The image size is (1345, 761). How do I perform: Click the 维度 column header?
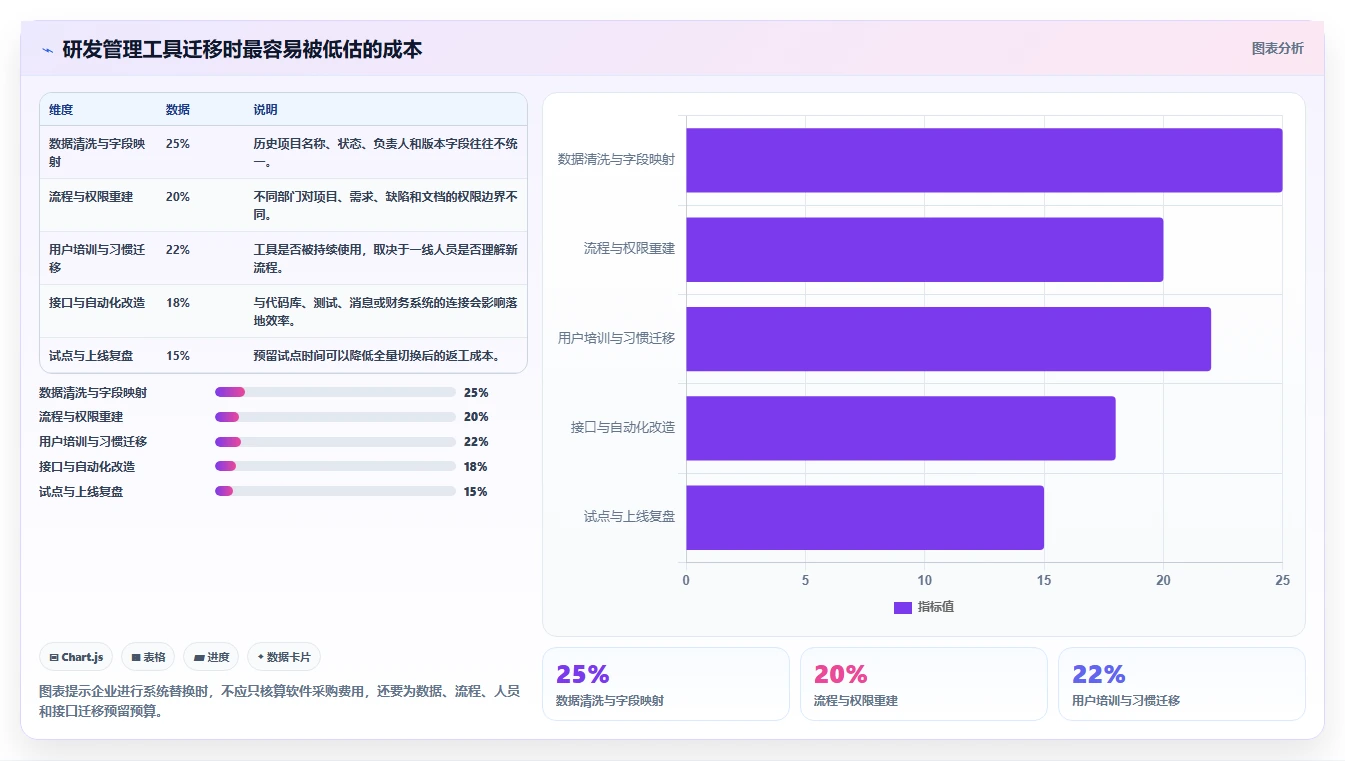pos(61,110)
